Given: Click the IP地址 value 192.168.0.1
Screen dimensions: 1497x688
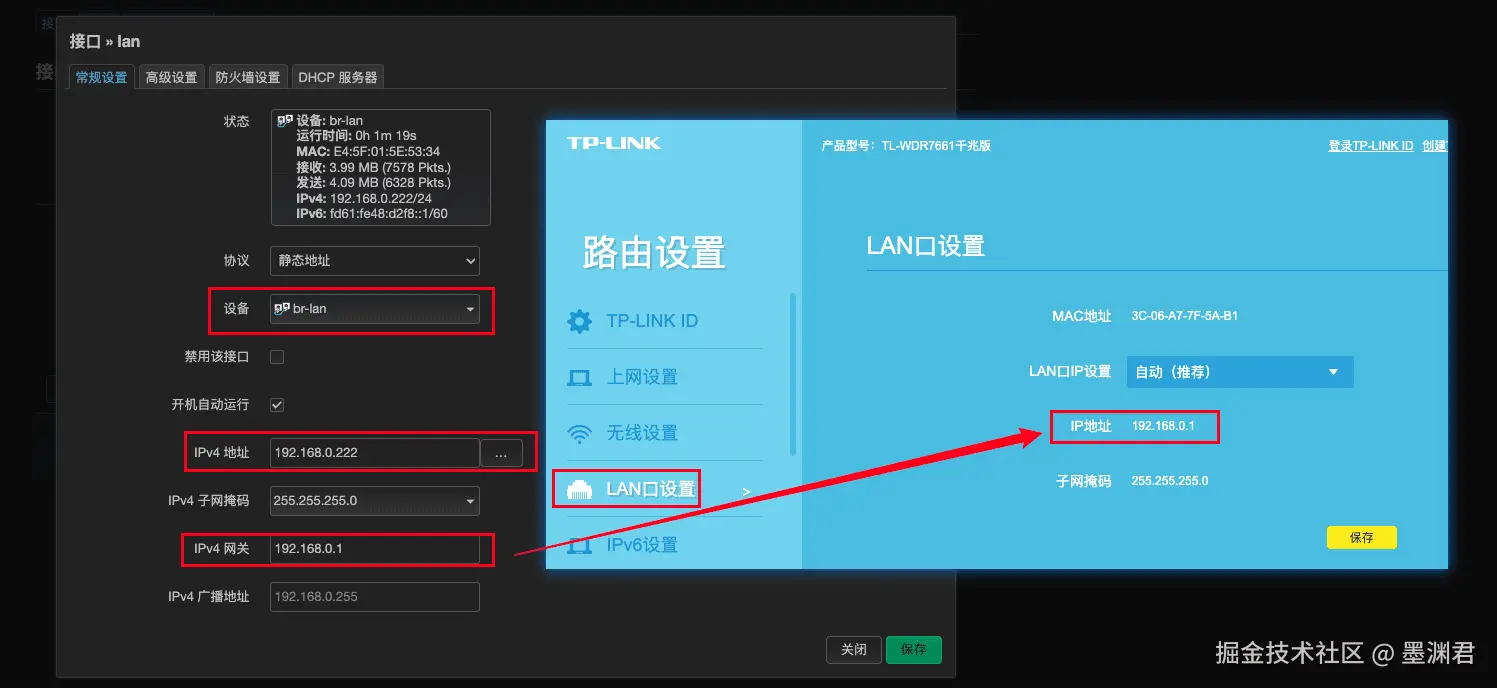Looking at the screenshot, I should pyautogui.click(x=1162, y=426).
